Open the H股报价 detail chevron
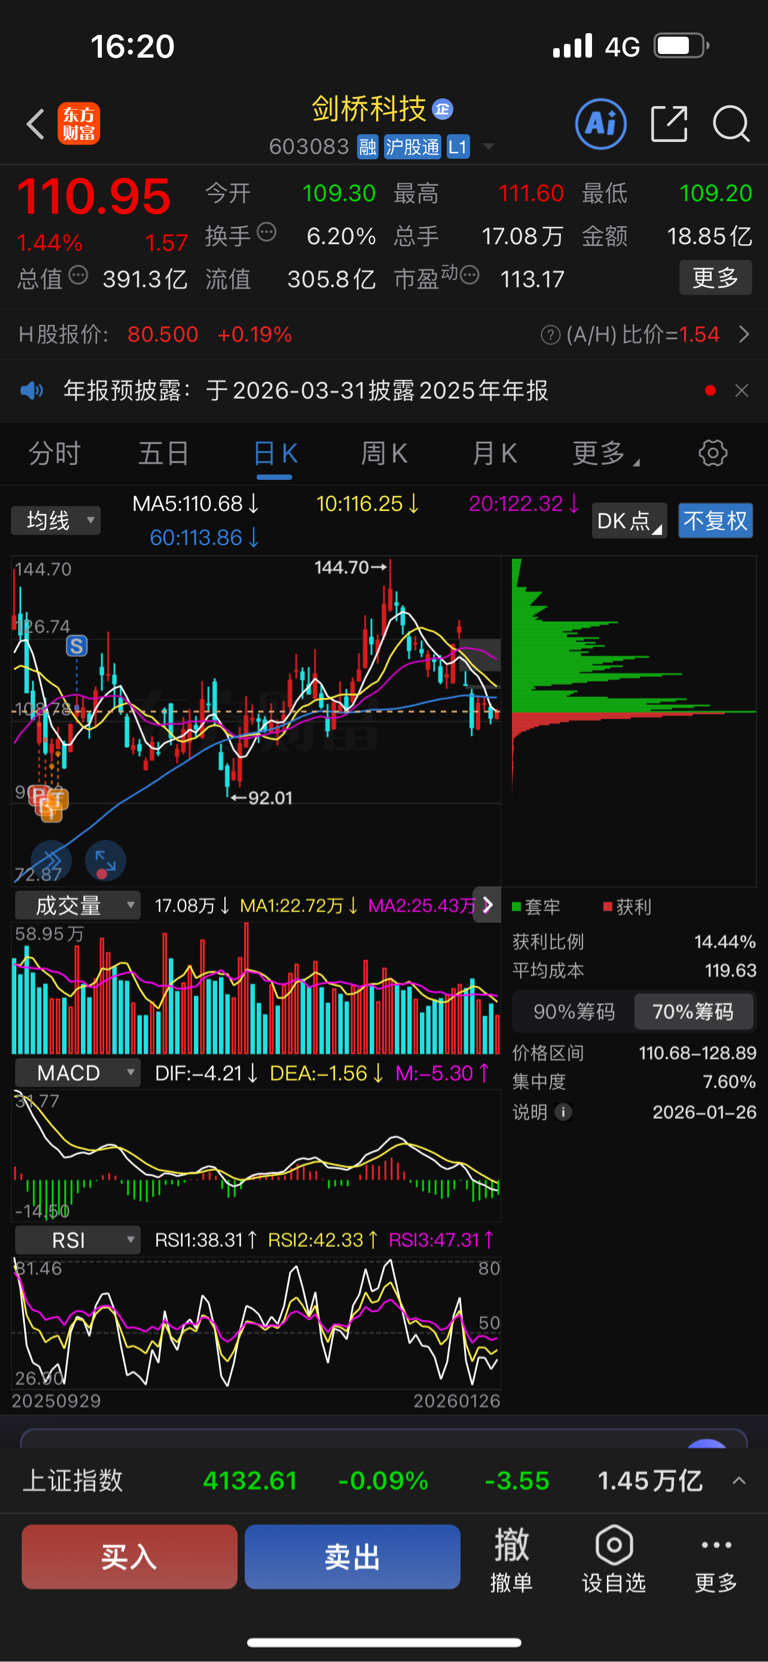The height and width of the screenshot is (1662, 768). (x=743, y=335)
